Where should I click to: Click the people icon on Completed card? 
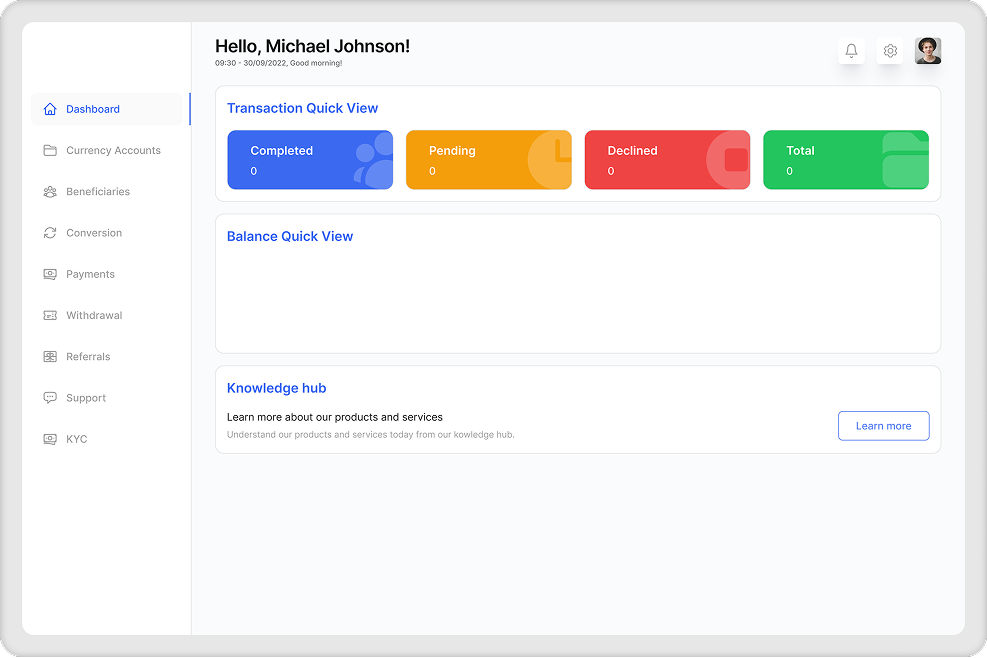point(374,161)
